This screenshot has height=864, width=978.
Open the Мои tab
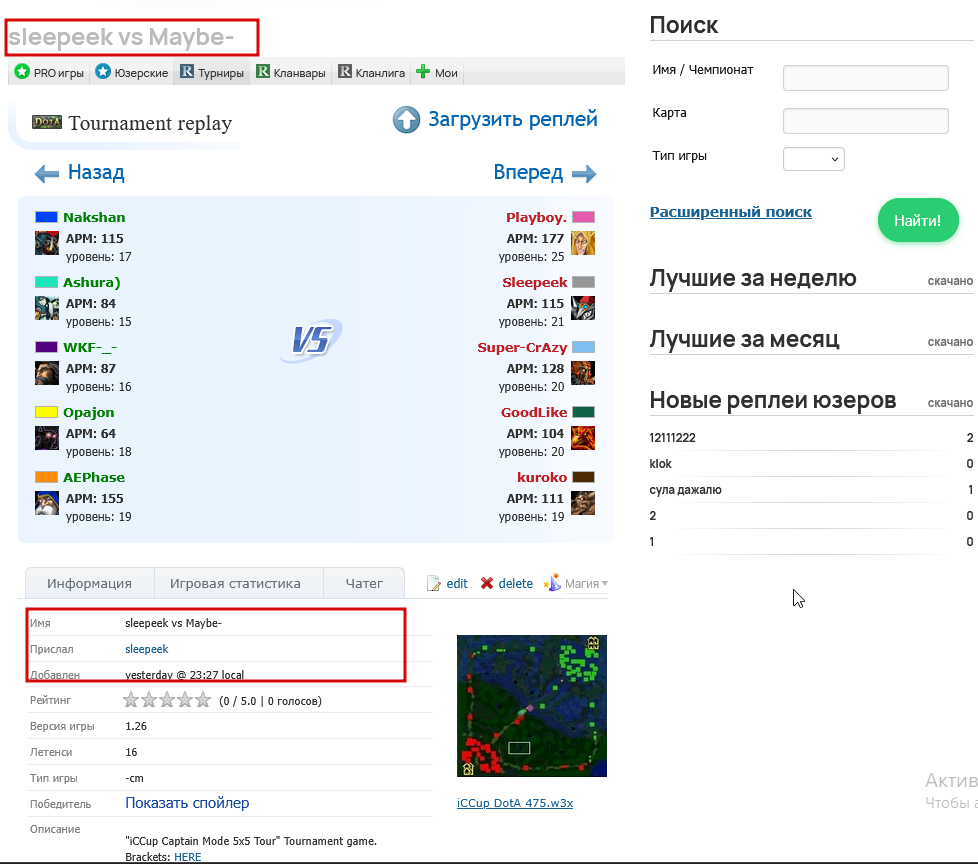(437, 72)
